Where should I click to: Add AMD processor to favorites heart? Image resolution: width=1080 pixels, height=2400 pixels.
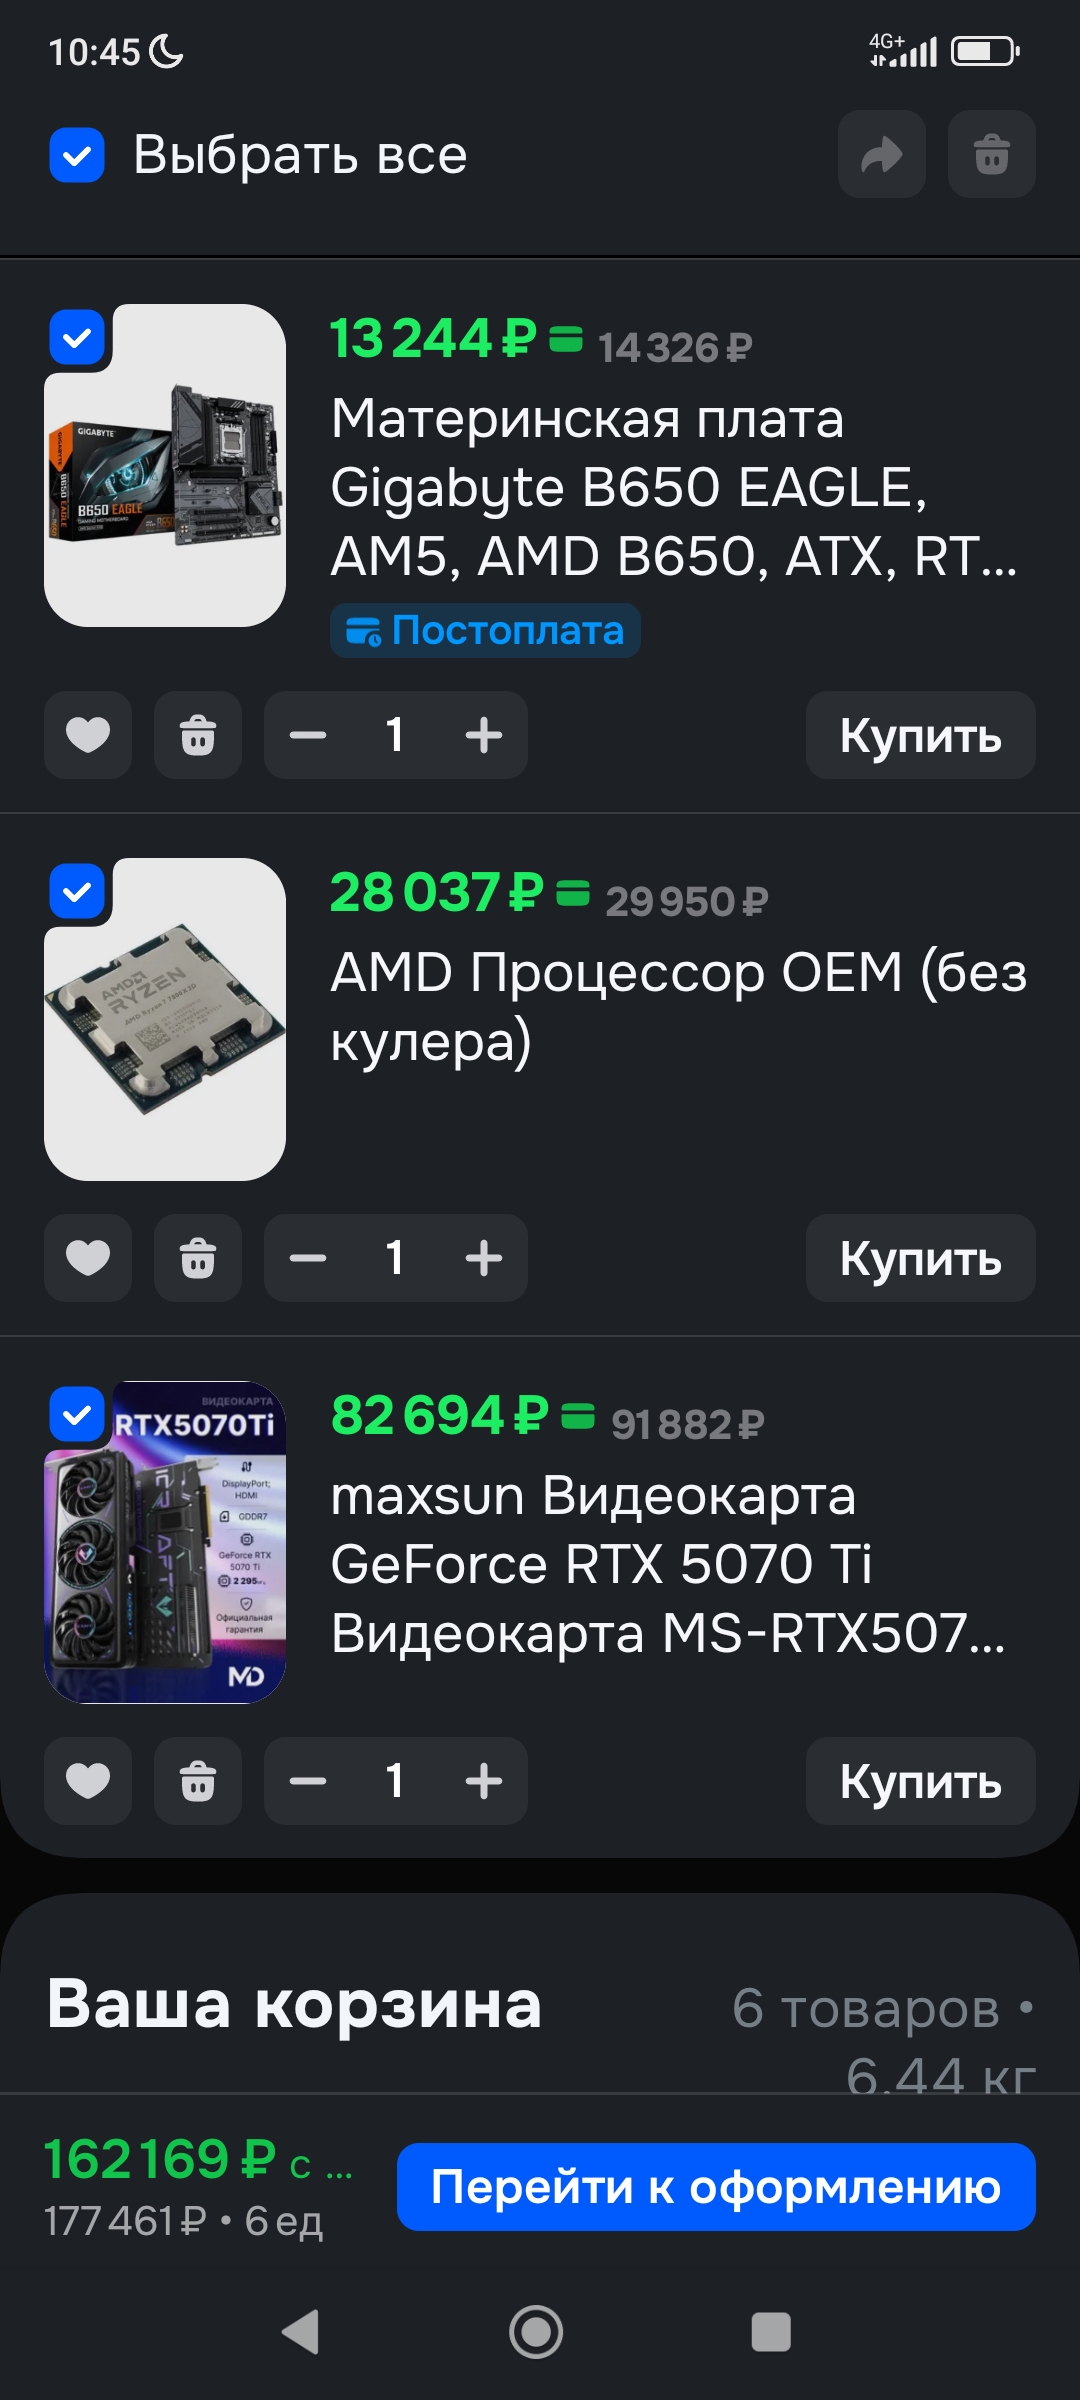[x=88, y=1258]
